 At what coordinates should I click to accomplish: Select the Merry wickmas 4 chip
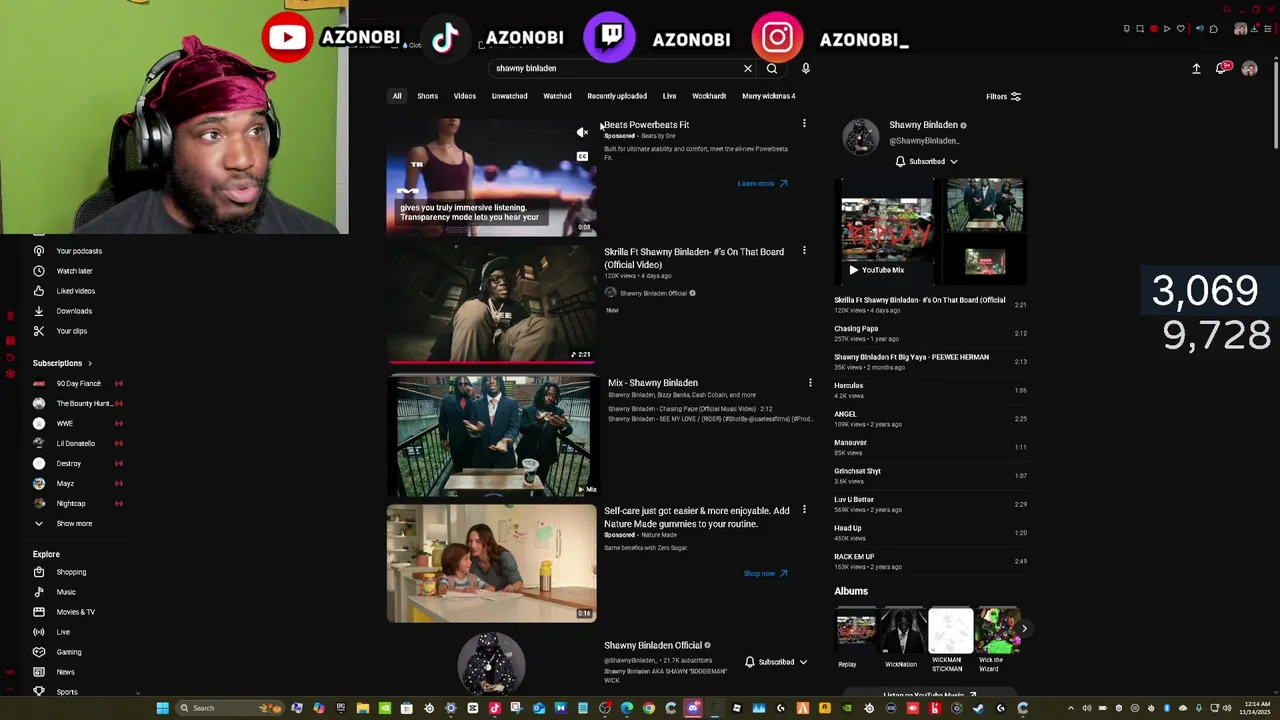769,96
